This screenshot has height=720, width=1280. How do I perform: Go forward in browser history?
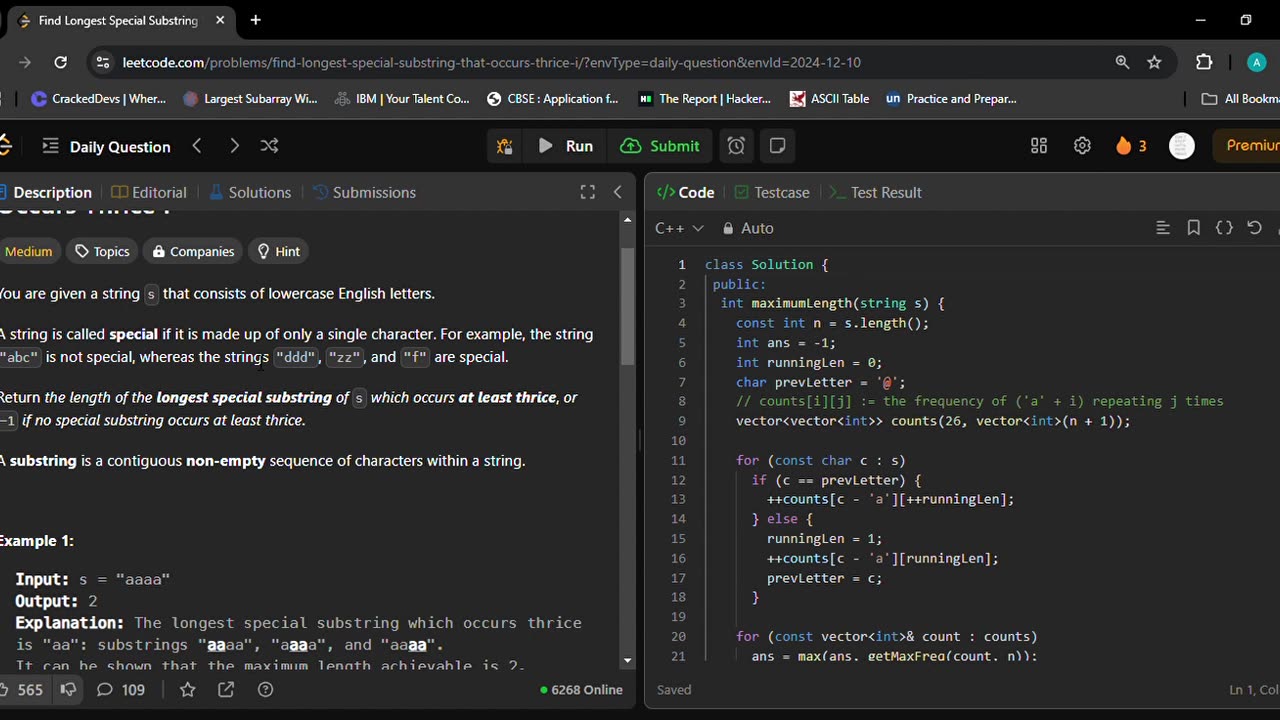(24, 62)
